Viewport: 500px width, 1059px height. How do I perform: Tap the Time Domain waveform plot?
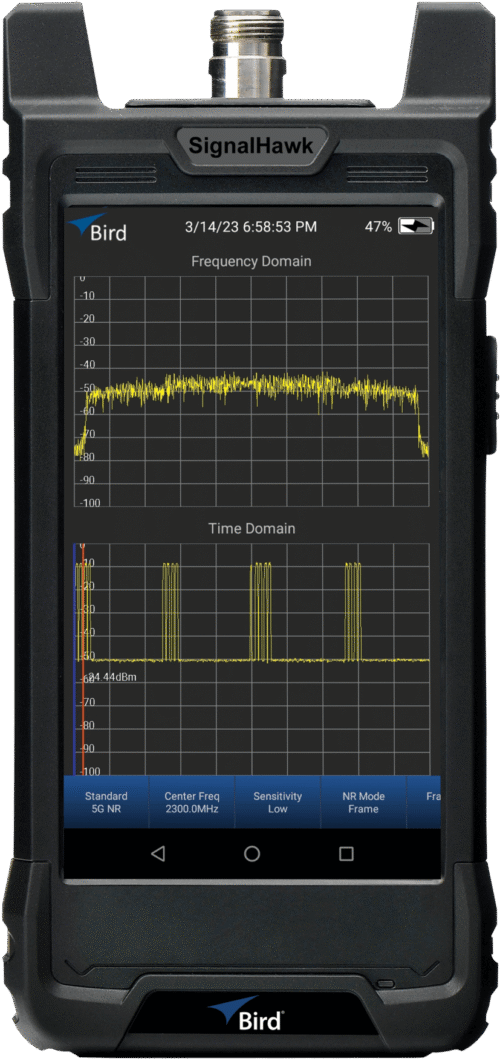click(251, 658)
